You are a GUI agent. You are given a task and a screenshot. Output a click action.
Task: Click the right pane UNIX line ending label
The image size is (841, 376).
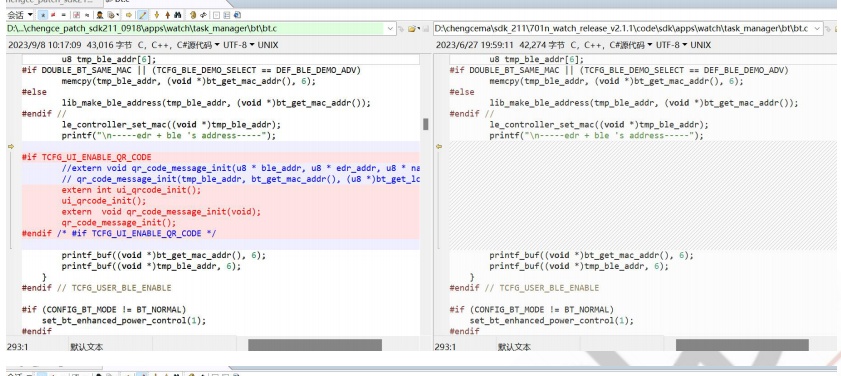coord(700,45)
